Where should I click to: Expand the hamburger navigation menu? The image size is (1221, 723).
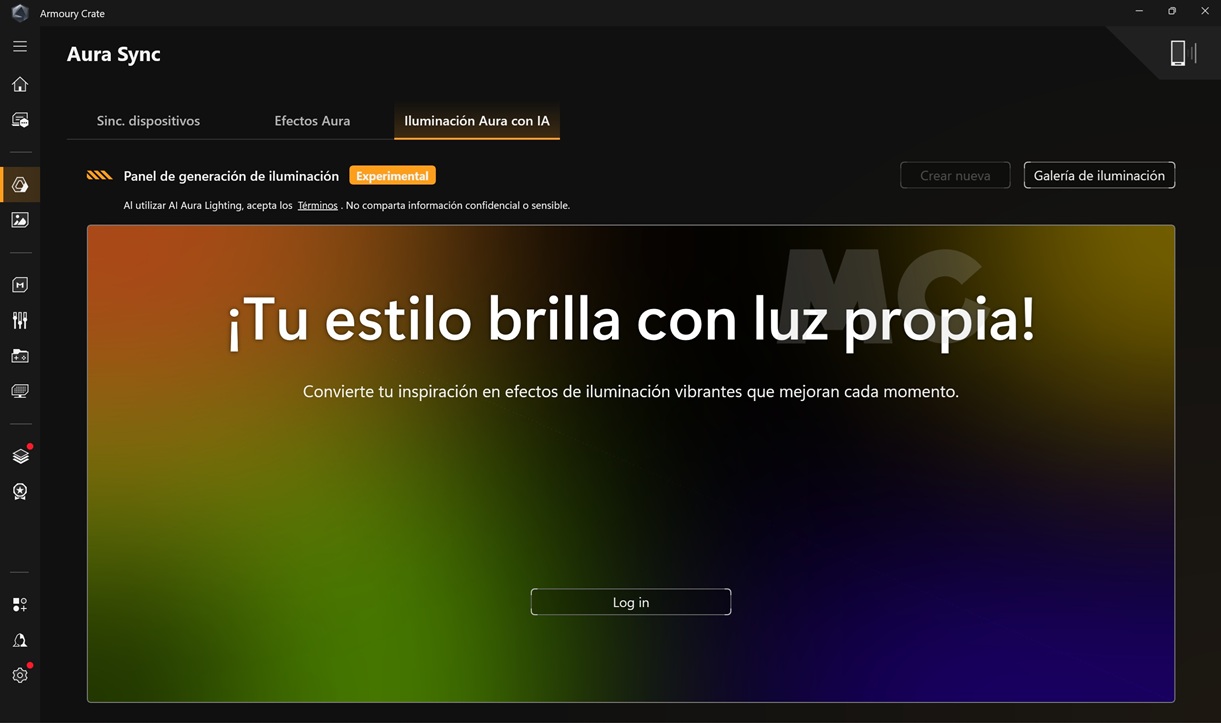[x=20, y=46]
